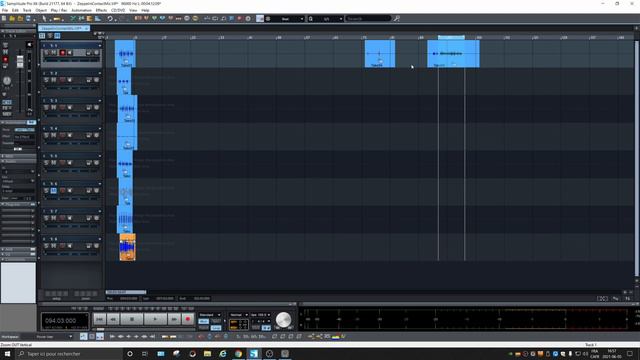Click the magnifier search icon in toolbar
The height and width of the screenshot is (360, 640).
point(396,18)
